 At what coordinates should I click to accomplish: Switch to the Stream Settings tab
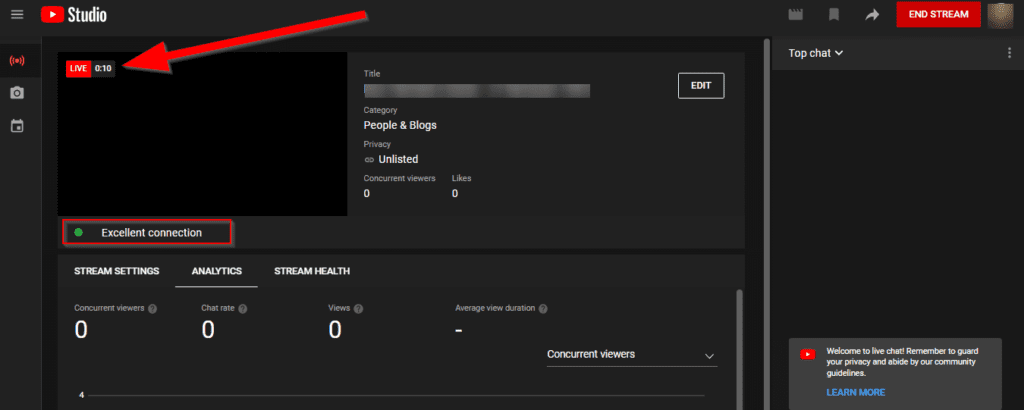point(117,271)
